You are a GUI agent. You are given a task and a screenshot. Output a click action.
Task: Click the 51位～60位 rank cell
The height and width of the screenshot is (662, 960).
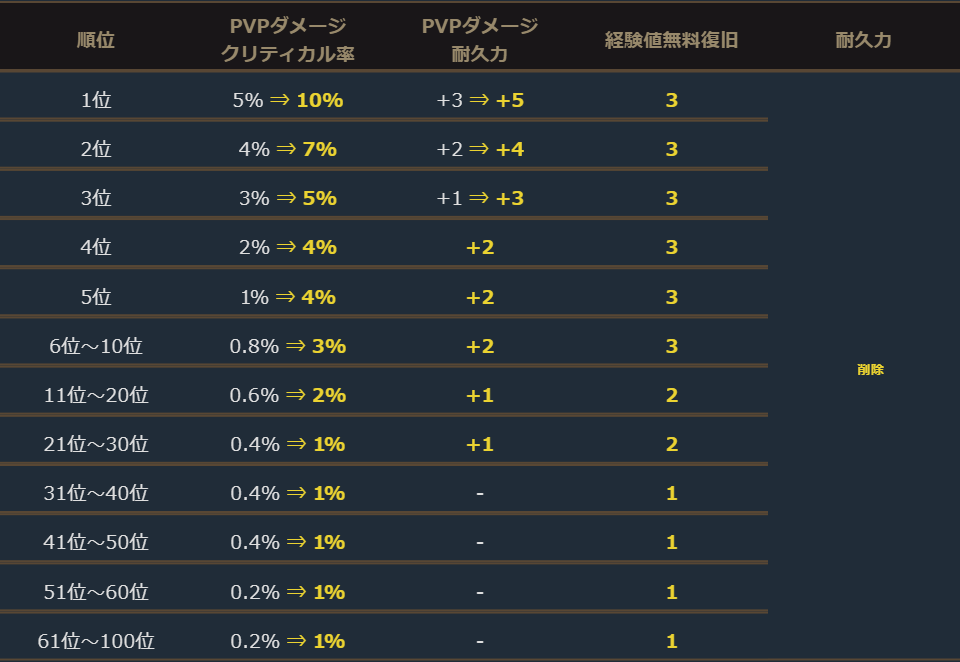tap(96, 592)
